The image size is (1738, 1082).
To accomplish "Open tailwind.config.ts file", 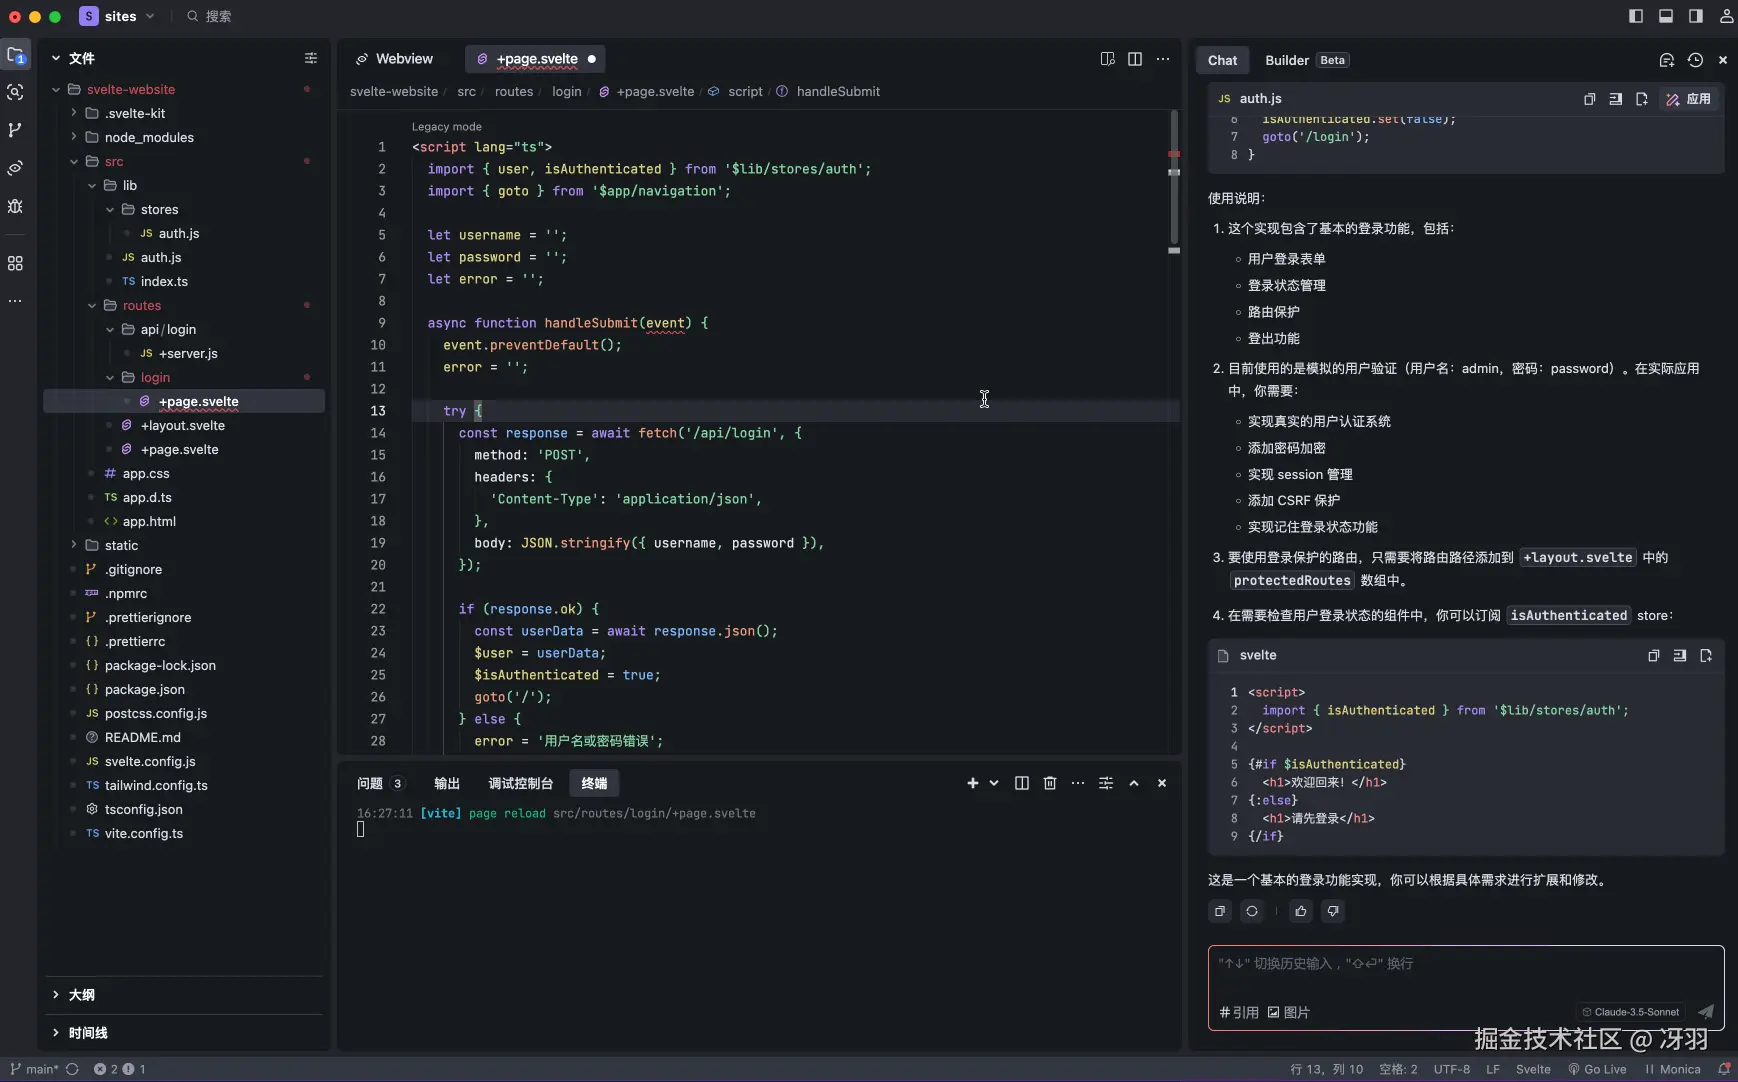I will pyautogui.click(x=156, y=786).
